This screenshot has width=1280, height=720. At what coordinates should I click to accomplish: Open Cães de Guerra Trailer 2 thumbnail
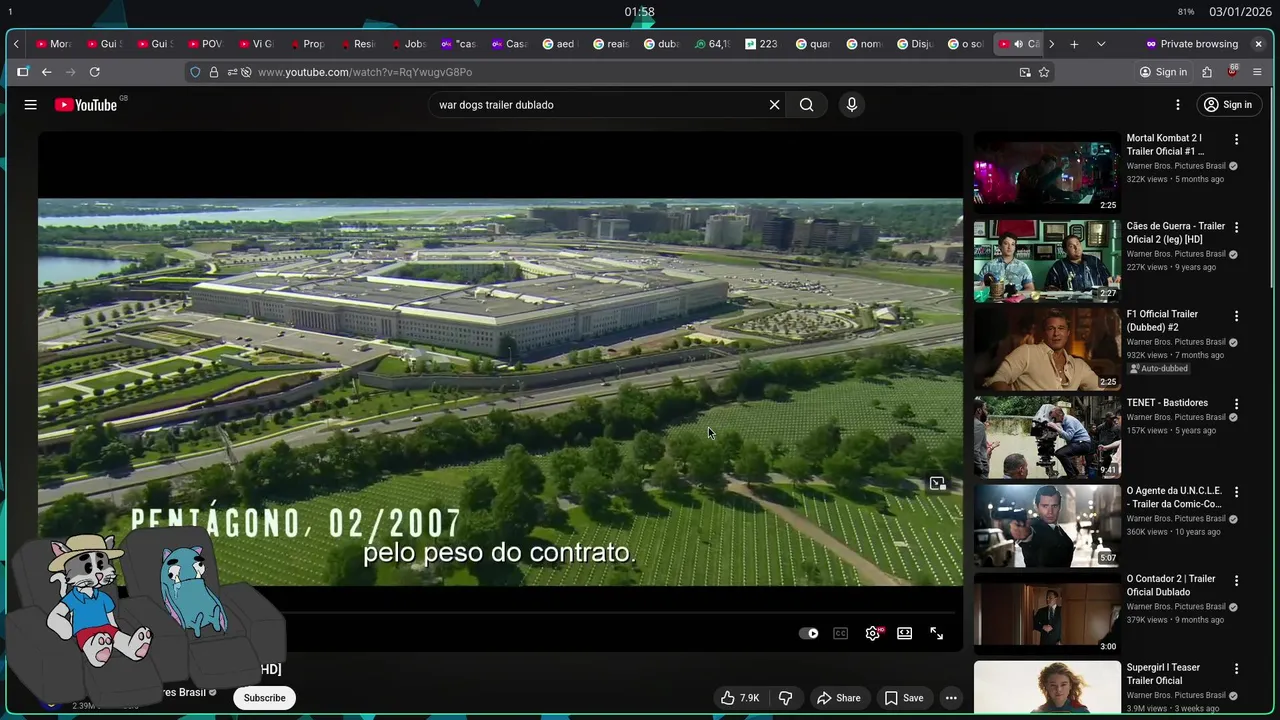coord(1047,261)
